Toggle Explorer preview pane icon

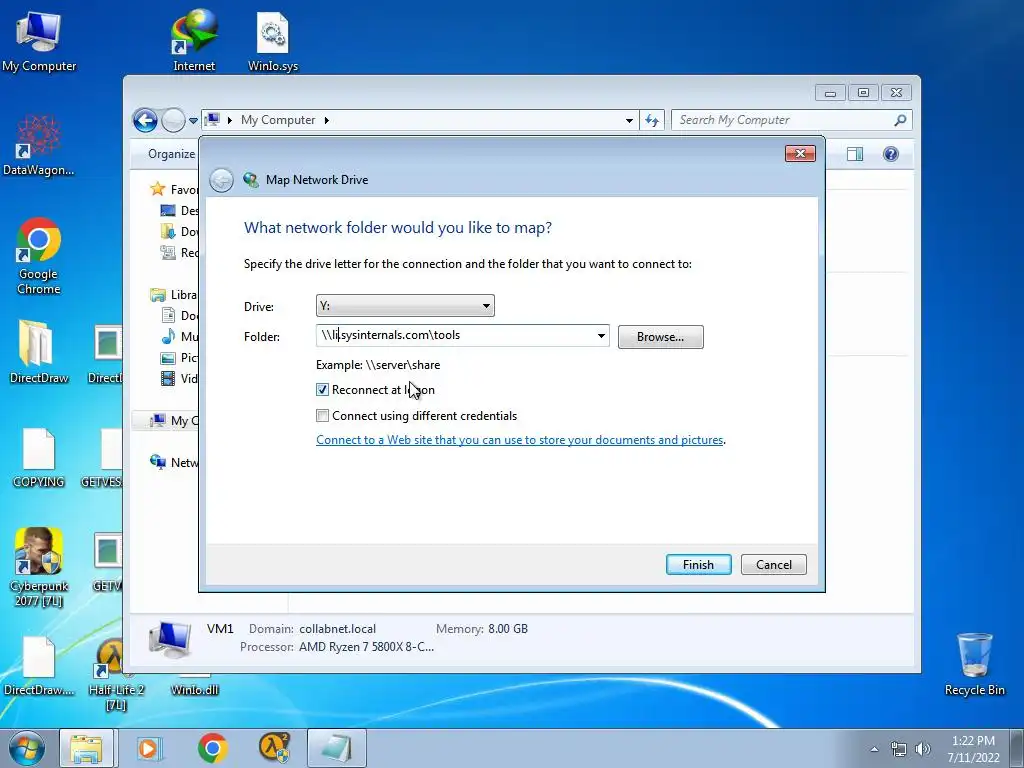[854, 154]
